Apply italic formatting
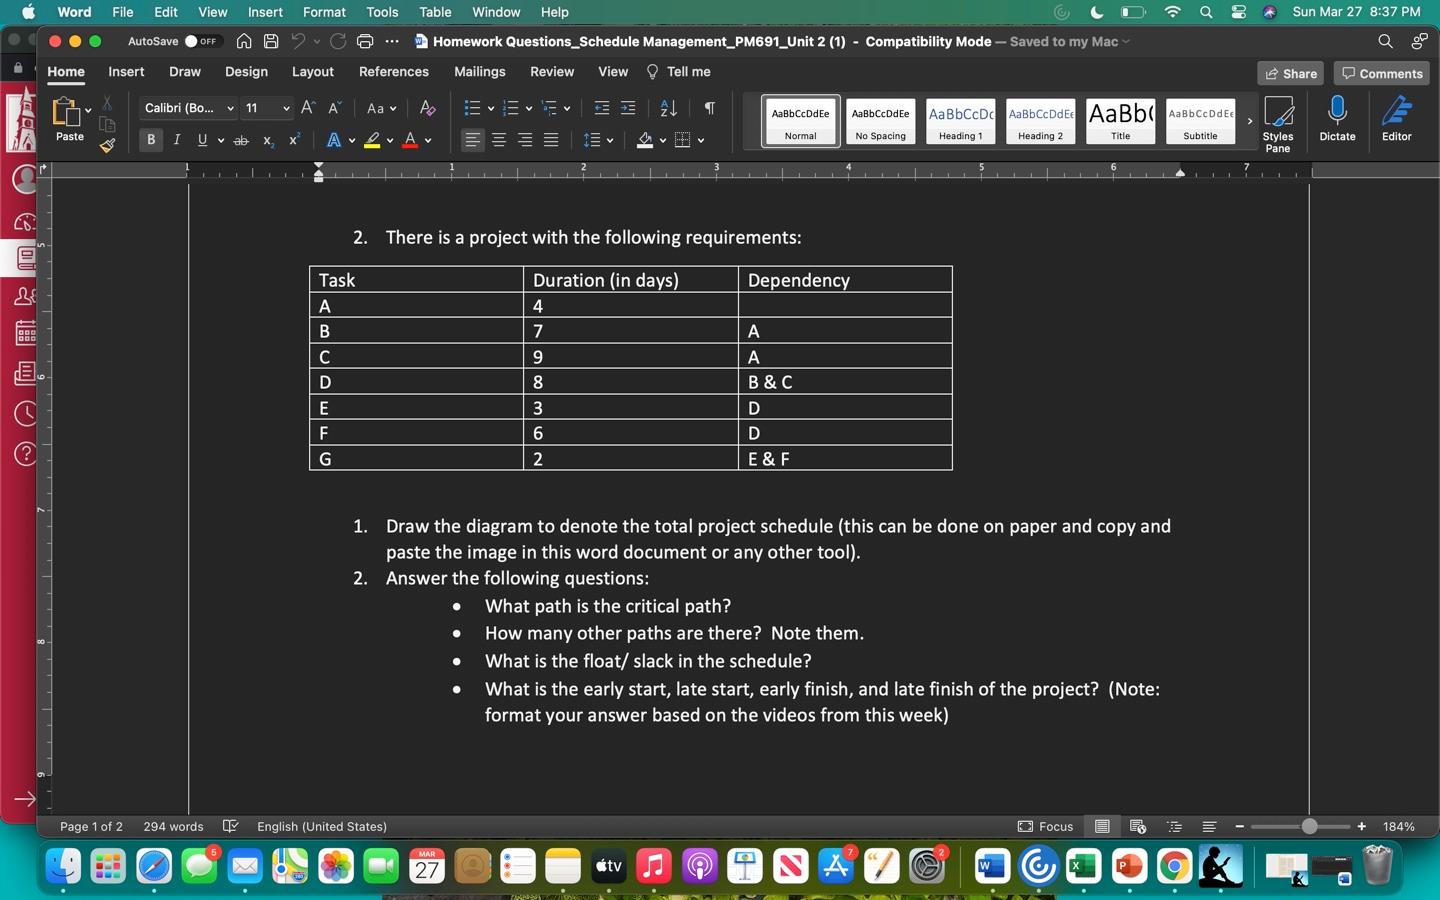 click(176, 140)
